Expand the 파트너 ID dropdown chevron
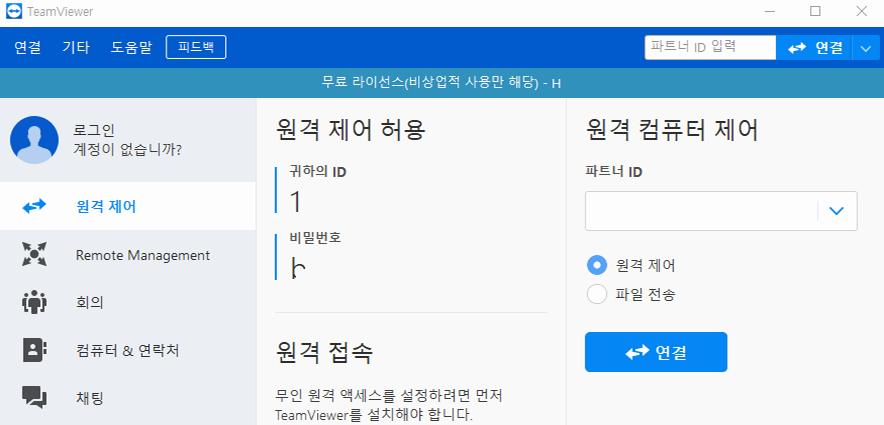The width and height of the screenshot is (884, 425). (x=837, y=211)
